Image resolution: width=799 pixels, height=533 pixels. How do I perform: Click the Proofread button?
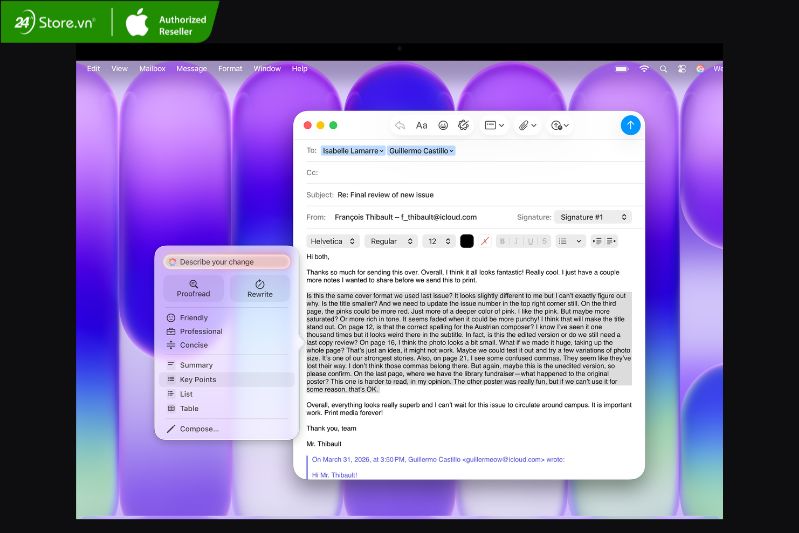pyautogui.click(x=193, y=289)
